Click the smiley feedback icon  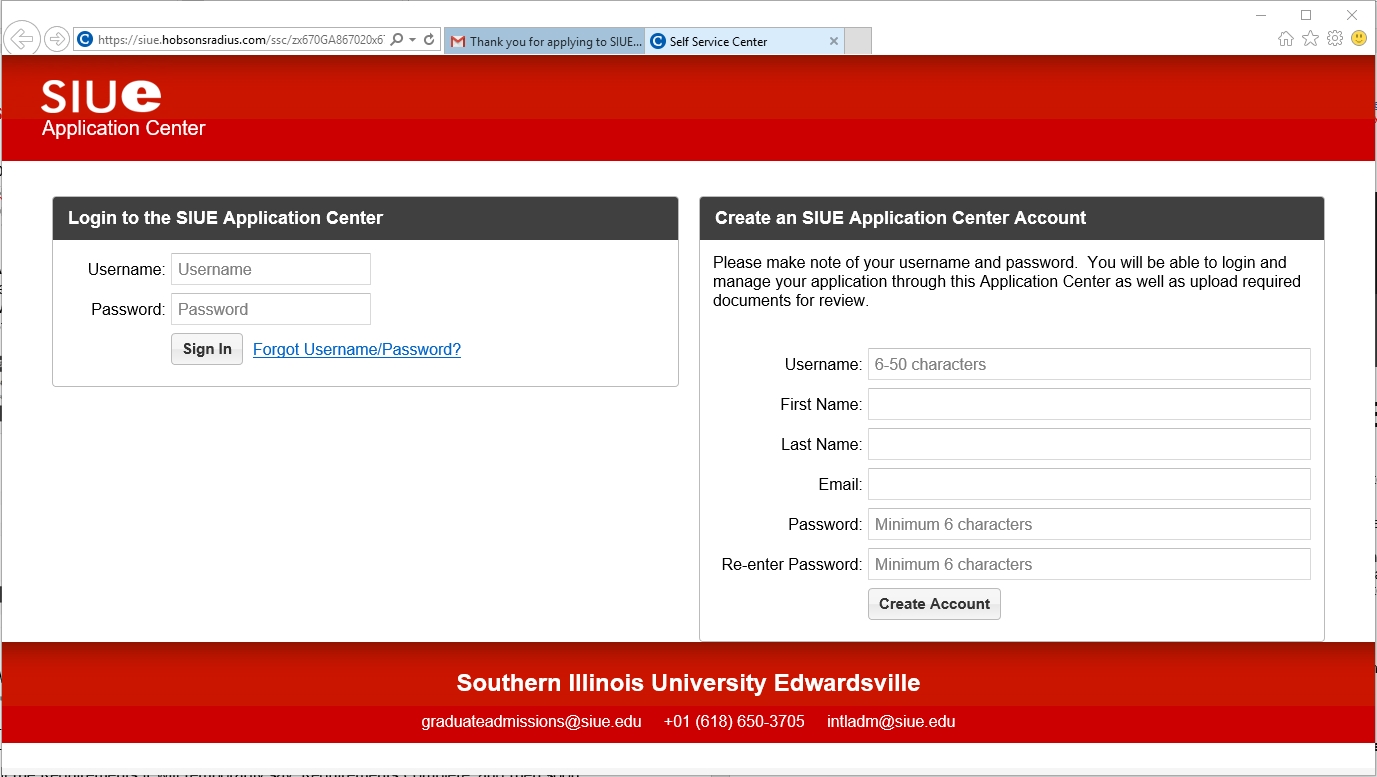1358,39
